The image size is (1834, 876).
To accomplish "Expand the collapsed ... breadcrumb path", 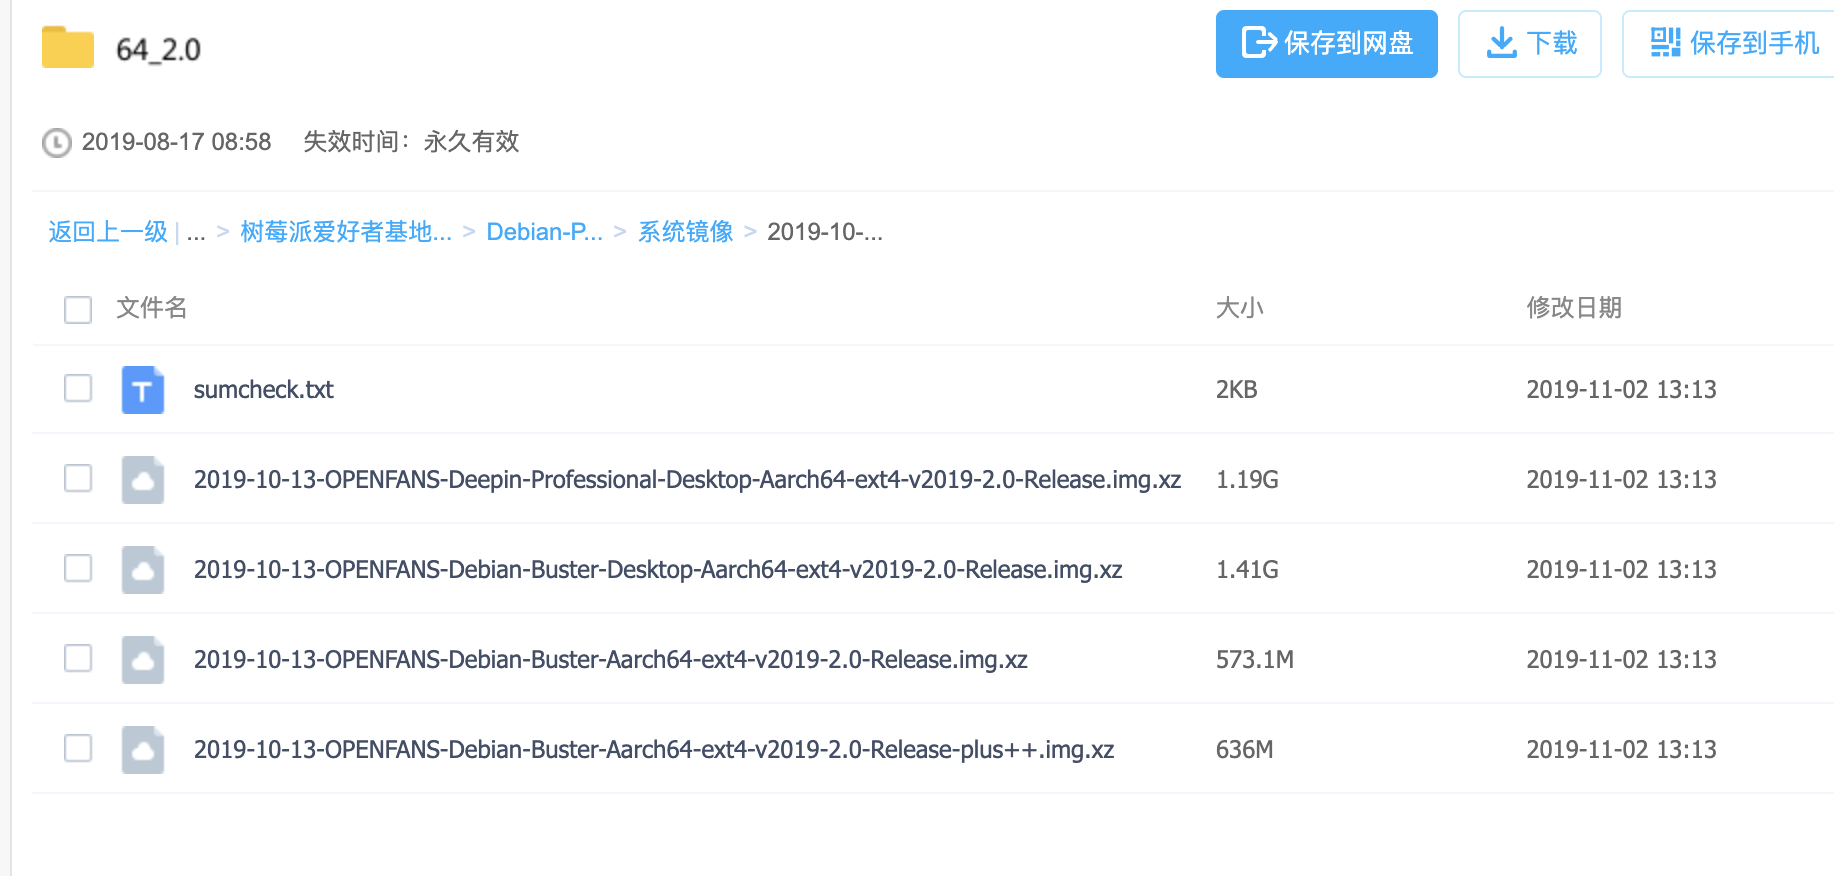I will pos(196,234).
